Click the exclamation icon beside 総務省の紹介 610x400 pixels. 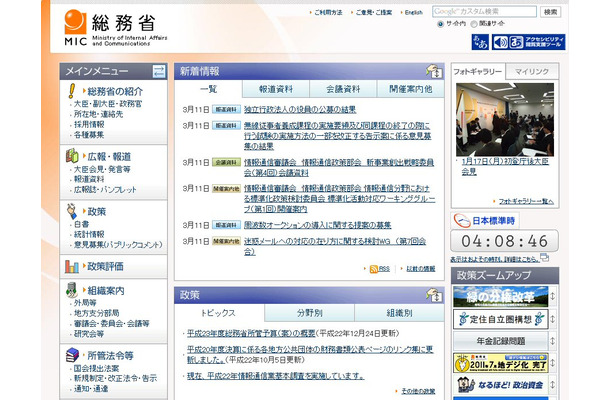(x=72, y=91)
